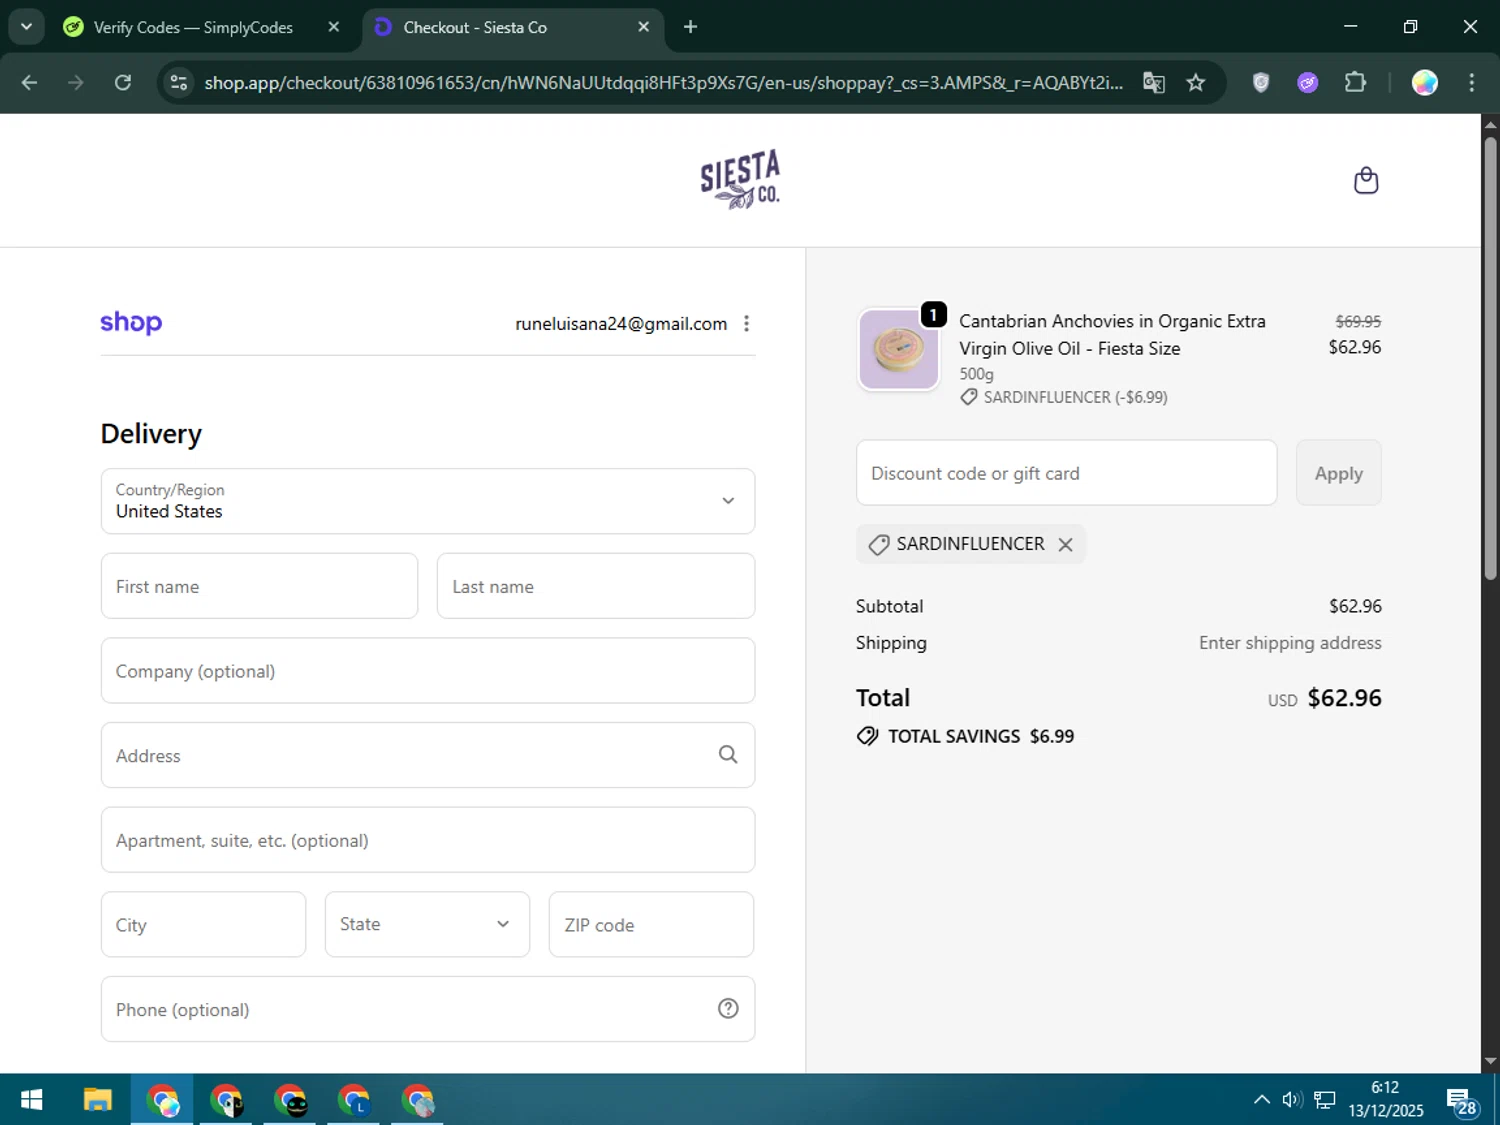Click the anchovies product thumbnail
Screen dimensions: 1500x1125
point(898,349)
